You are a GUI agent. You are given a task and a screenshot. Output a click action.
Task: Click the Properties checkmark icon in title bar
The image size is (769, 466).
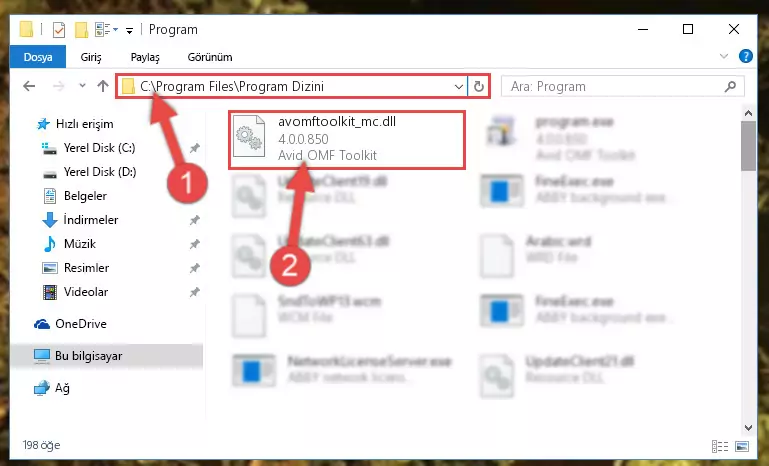pyautogui.click(x=58, y=30)
